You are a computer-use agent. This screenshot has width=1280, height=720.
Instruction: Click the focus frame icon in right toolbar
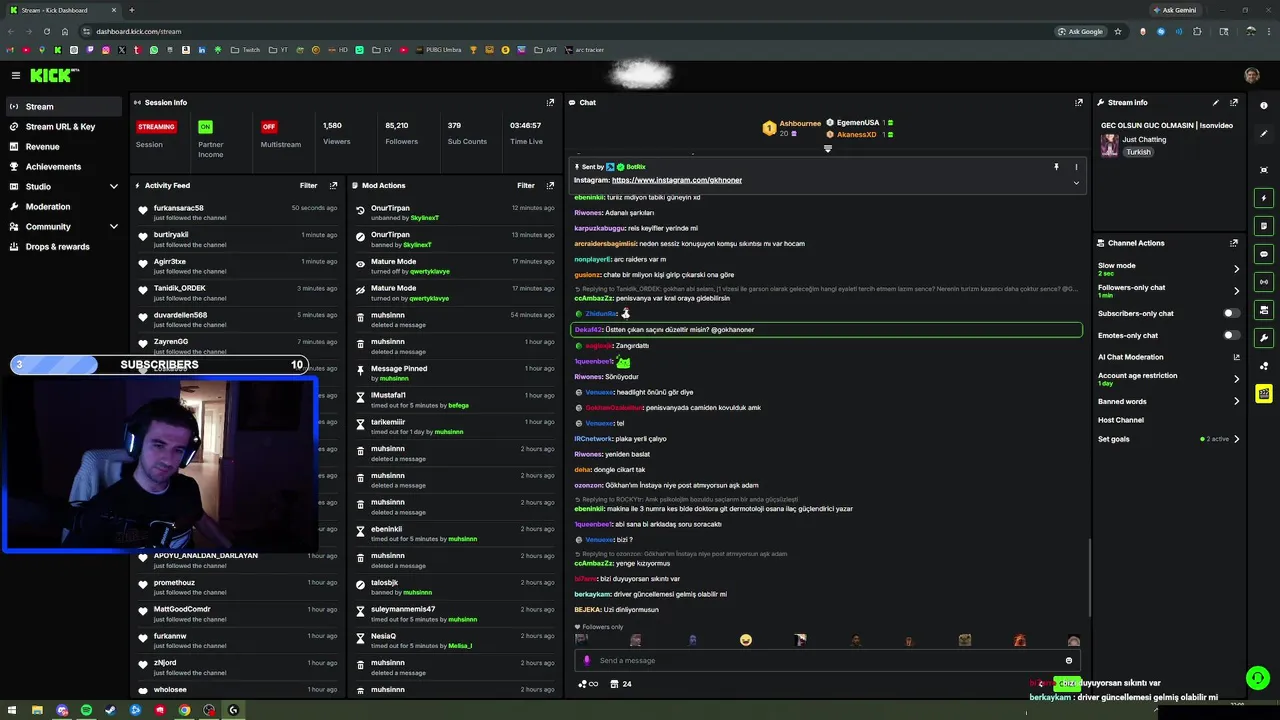click(1264, 170)
